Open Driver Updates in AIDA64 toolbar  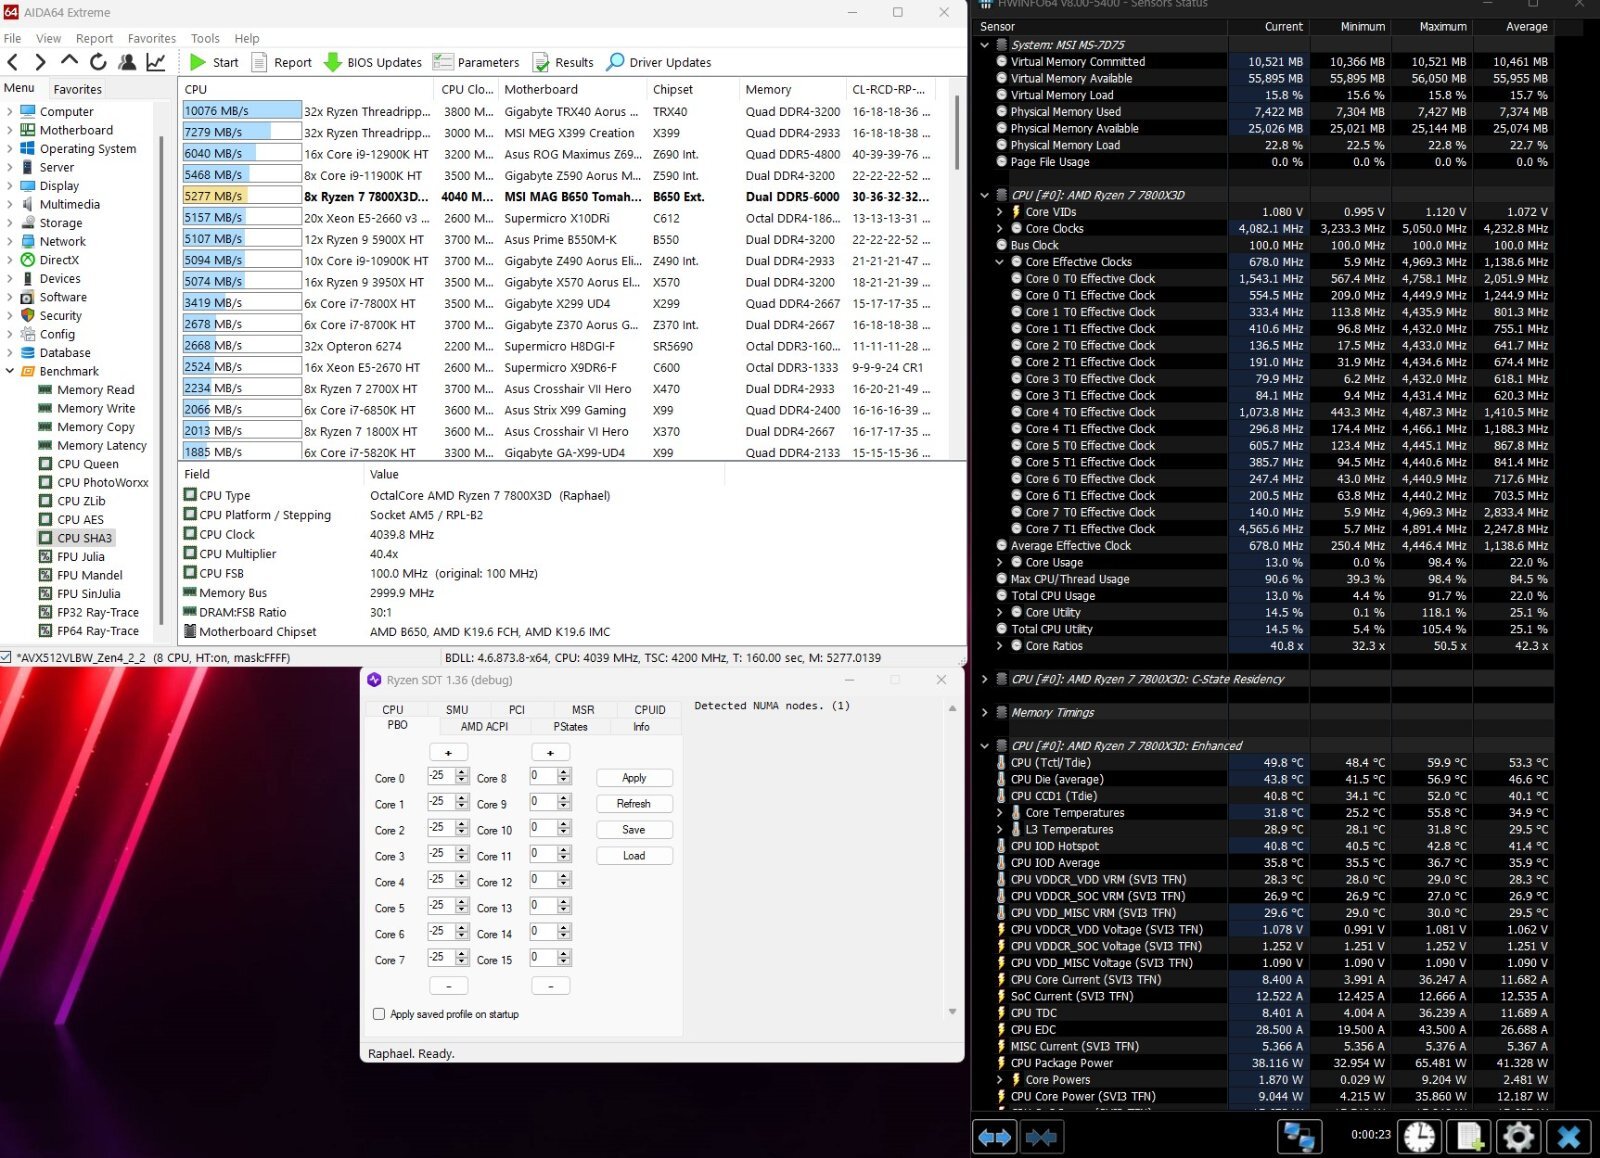(x=659, y=62)
